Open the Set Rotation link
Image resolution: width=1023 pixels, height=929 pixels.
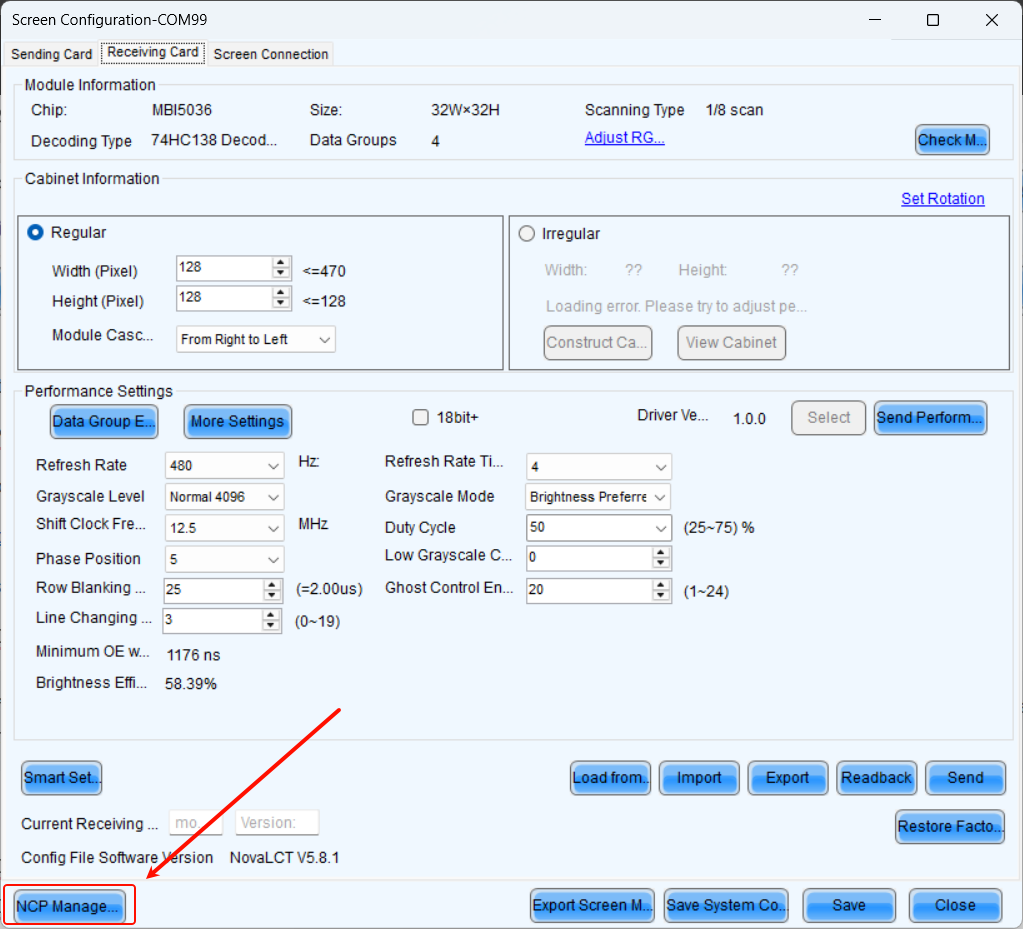(x=942, y=199)
